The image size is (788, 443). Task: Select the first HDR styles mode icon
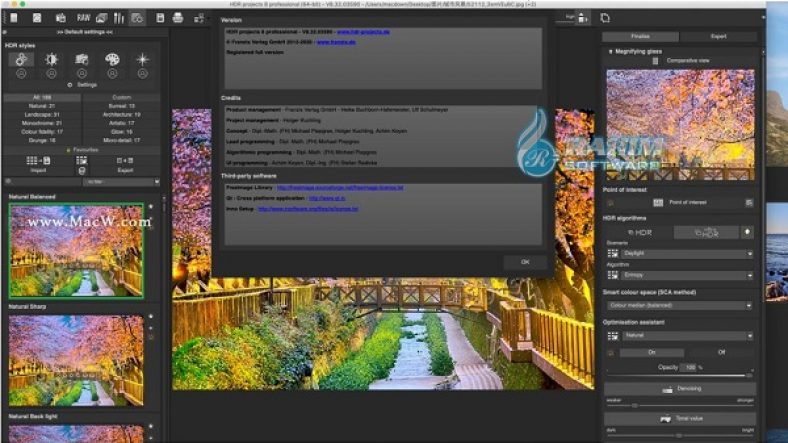click(21, 59)
